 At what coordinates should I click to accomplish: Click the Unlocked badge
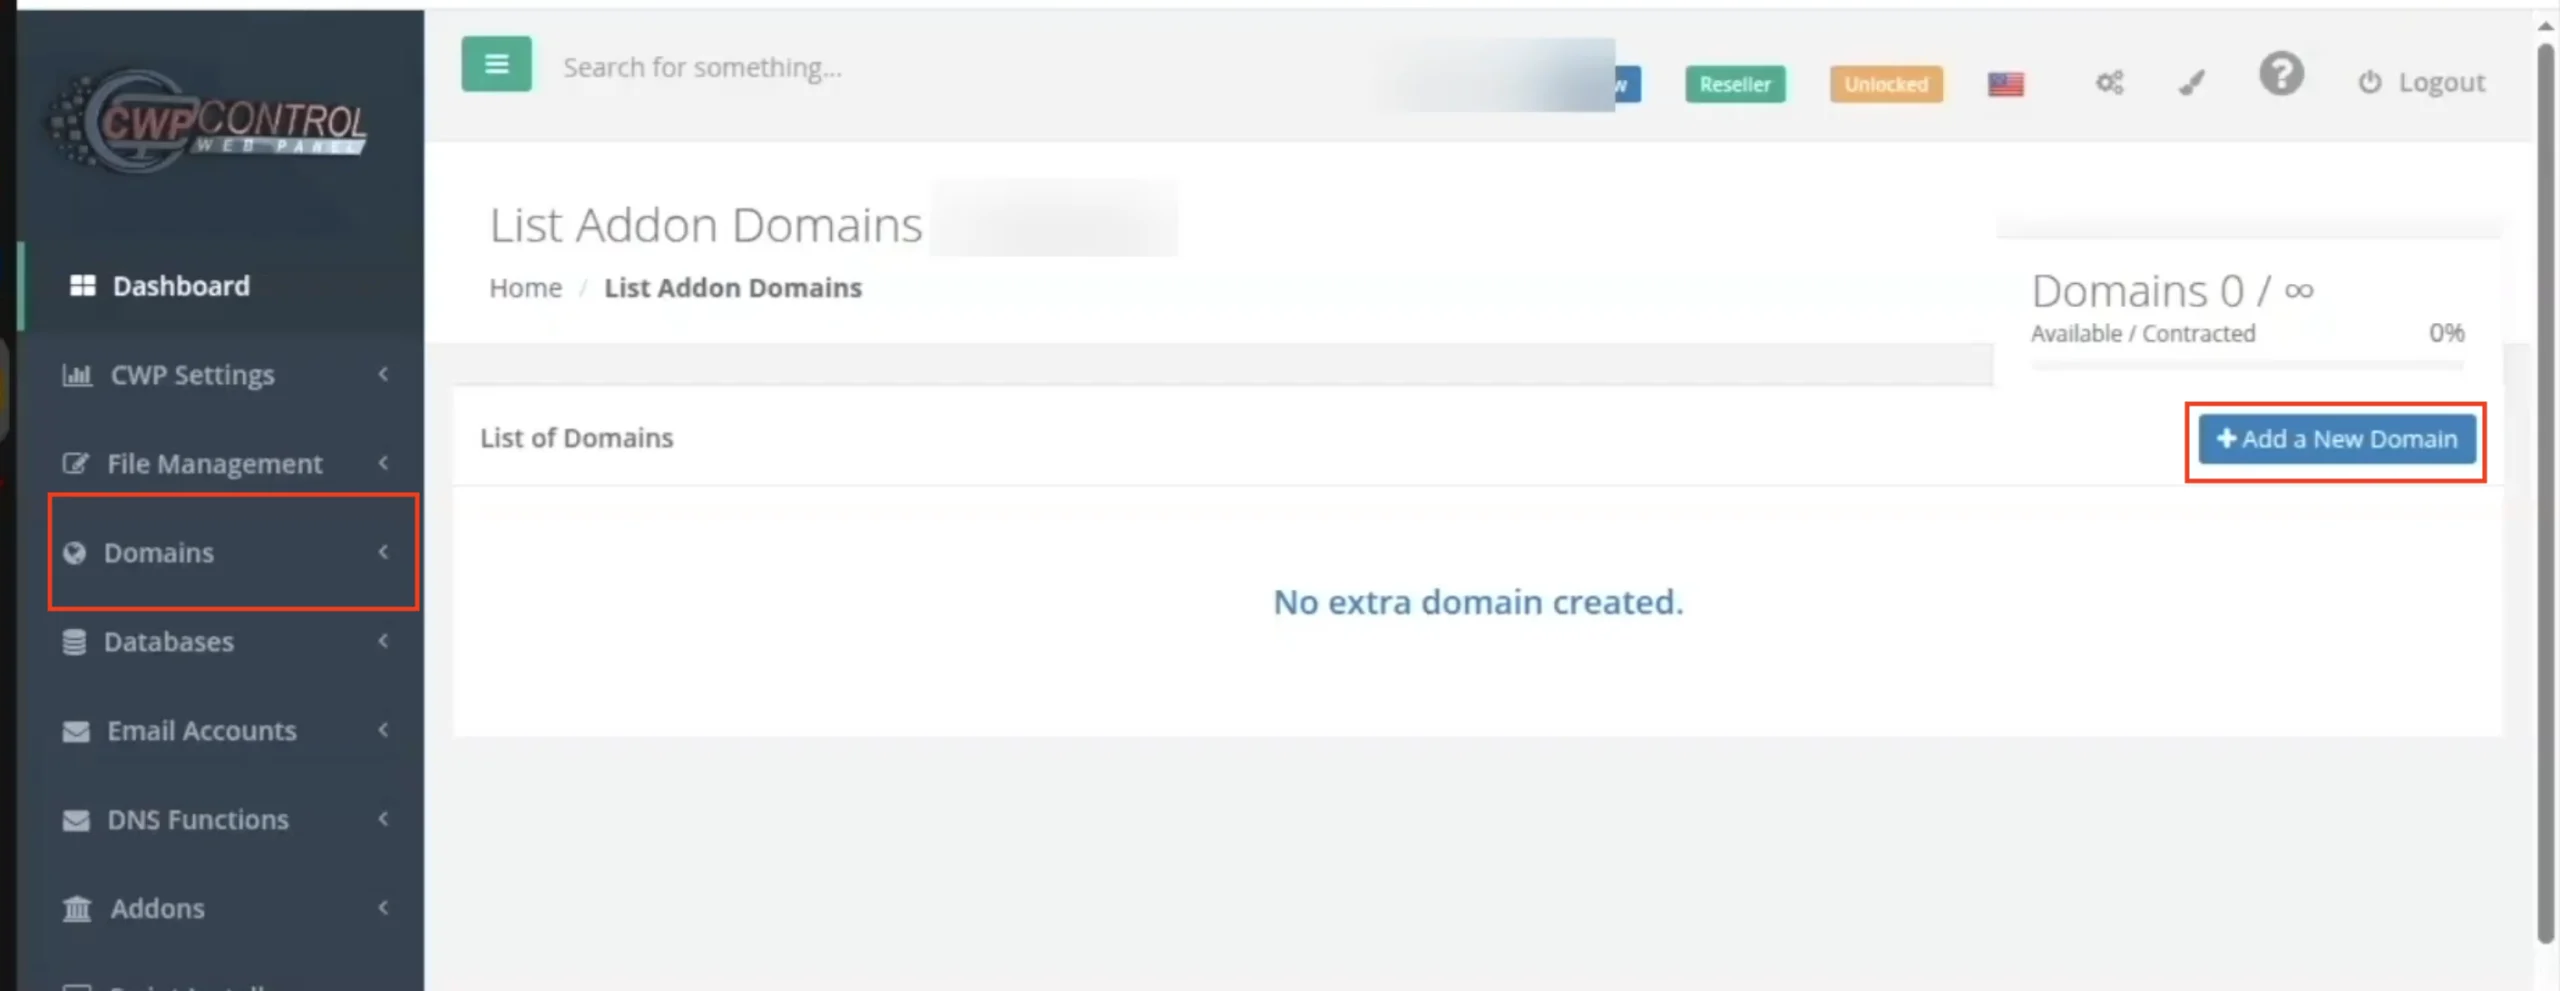point(1886,84)
